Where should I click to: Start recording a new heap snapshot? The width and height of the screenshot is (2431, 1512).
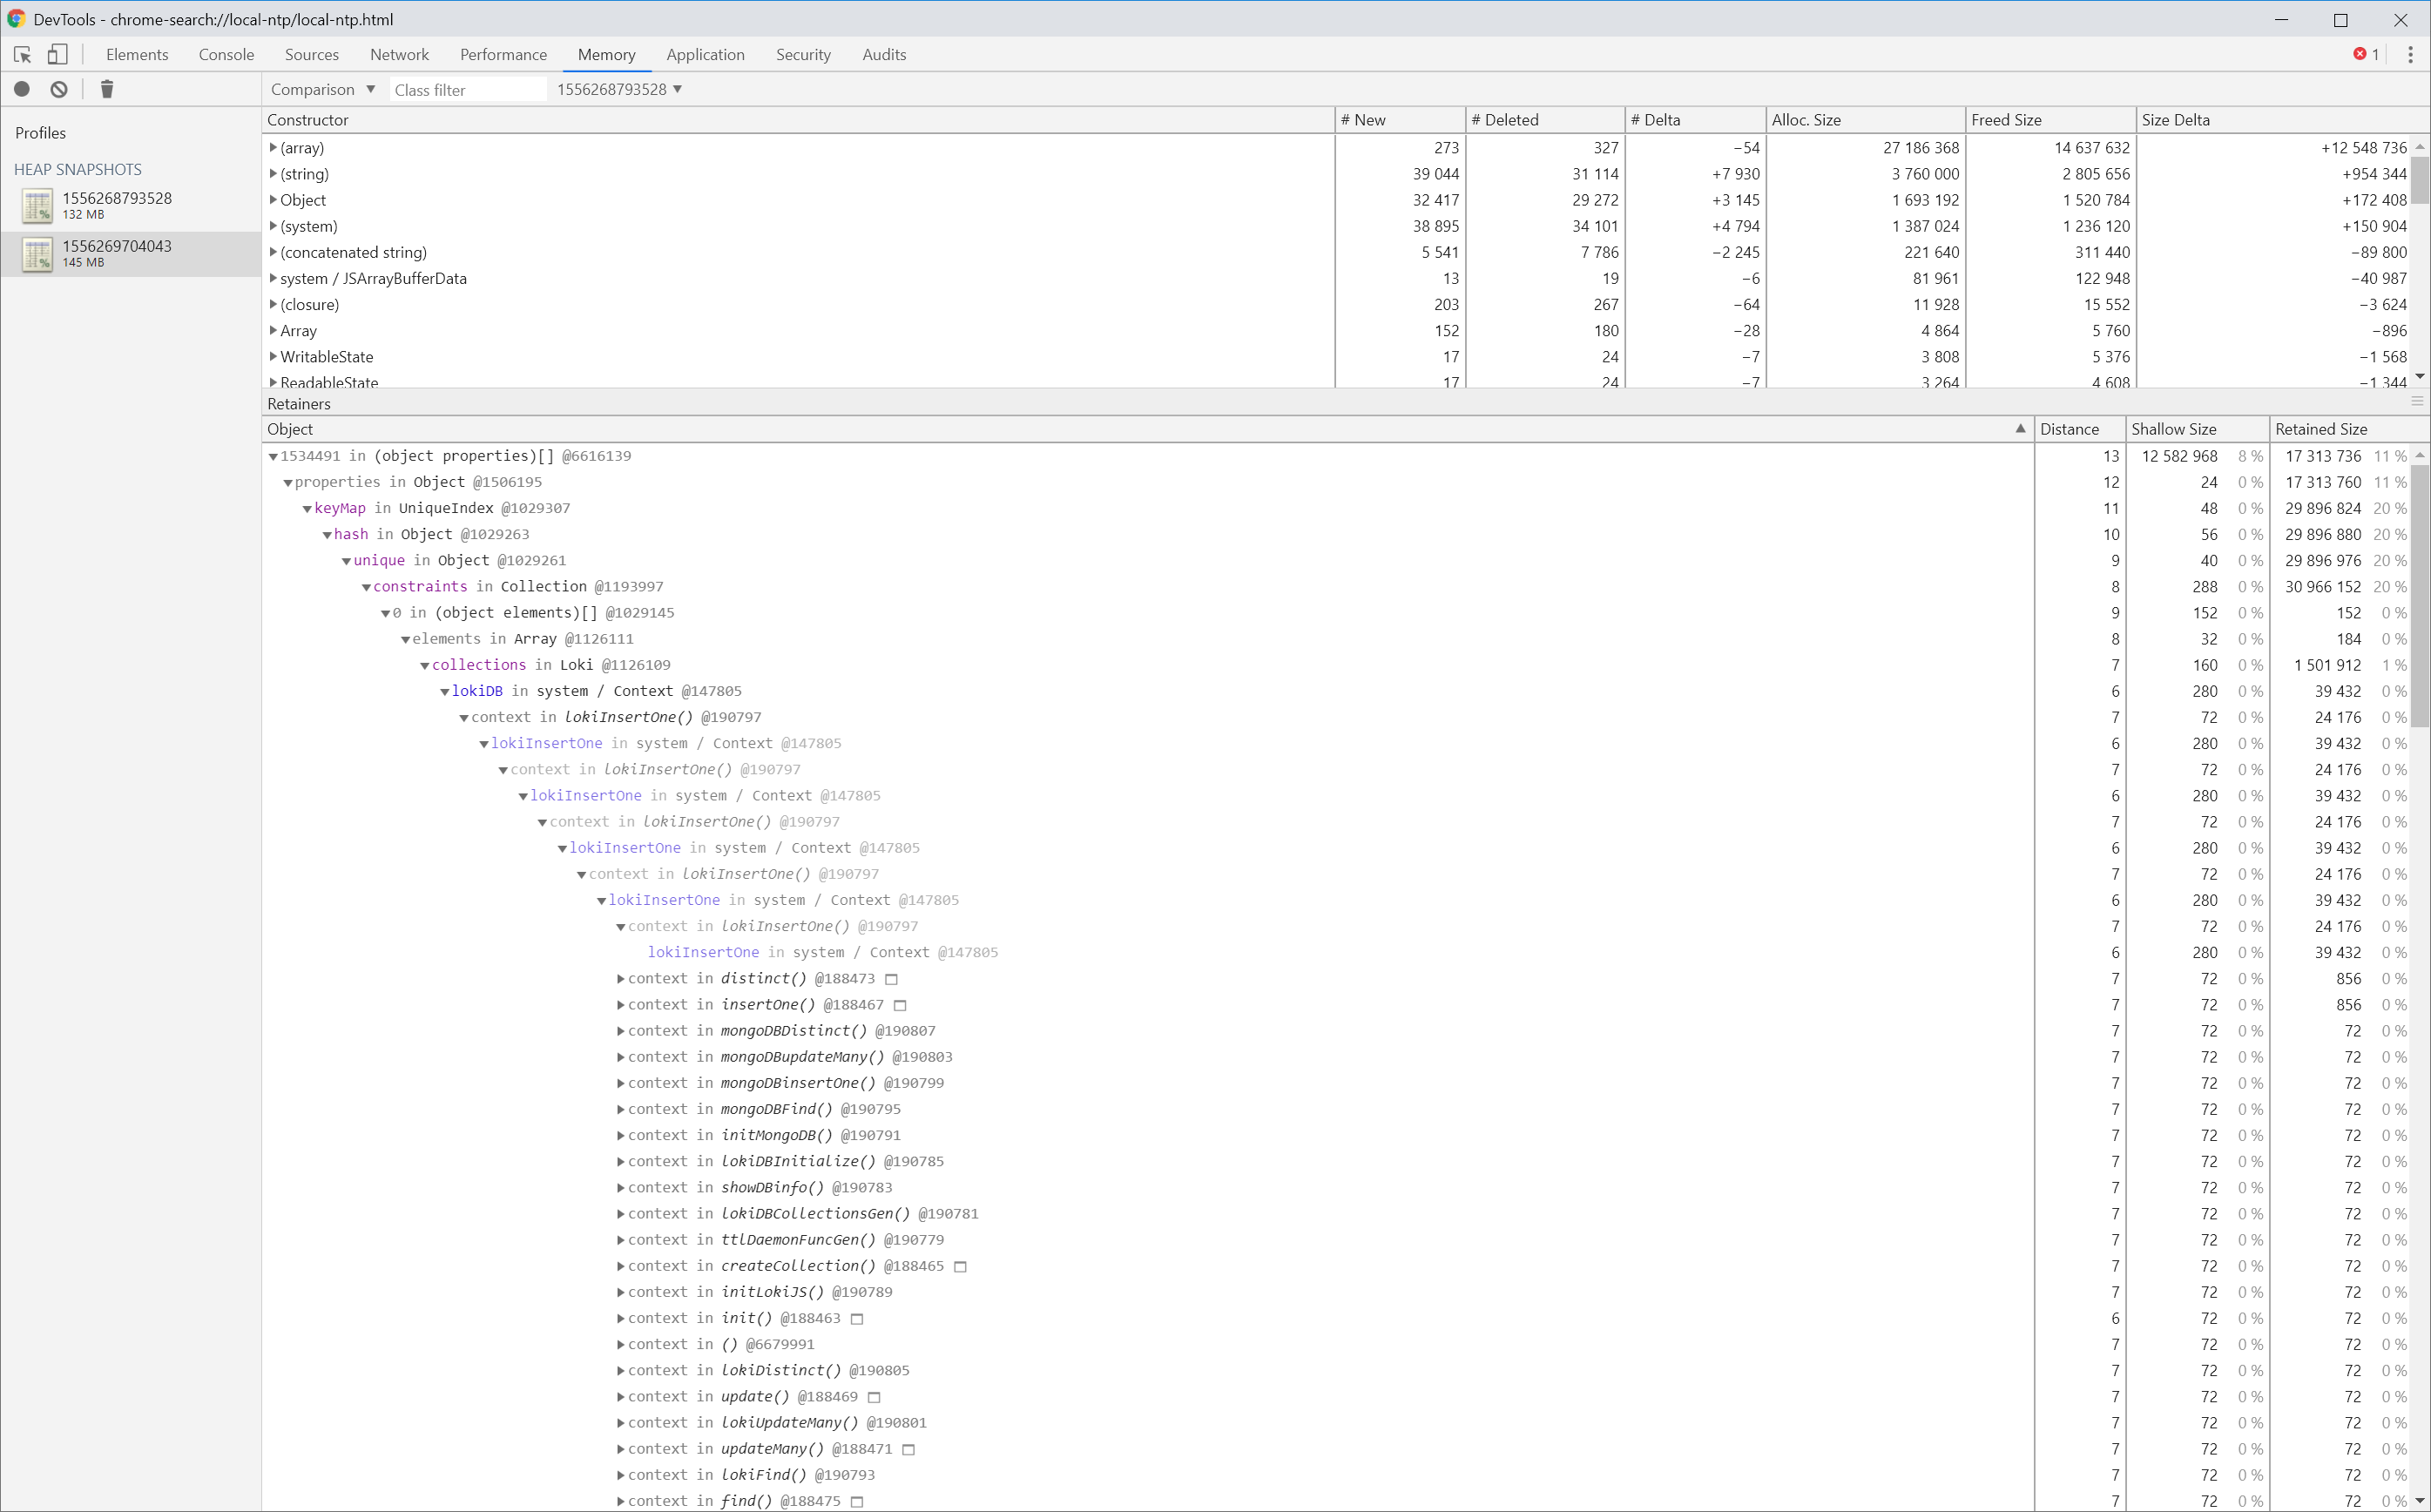pyautogui.click(x=21, y=89)
